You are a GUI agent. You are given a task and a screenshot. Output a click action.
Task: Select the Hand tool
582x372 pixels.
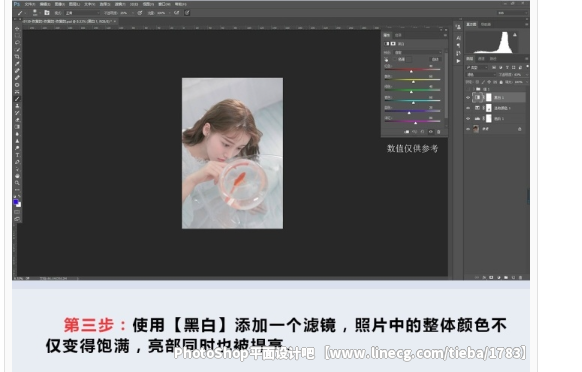17,176
